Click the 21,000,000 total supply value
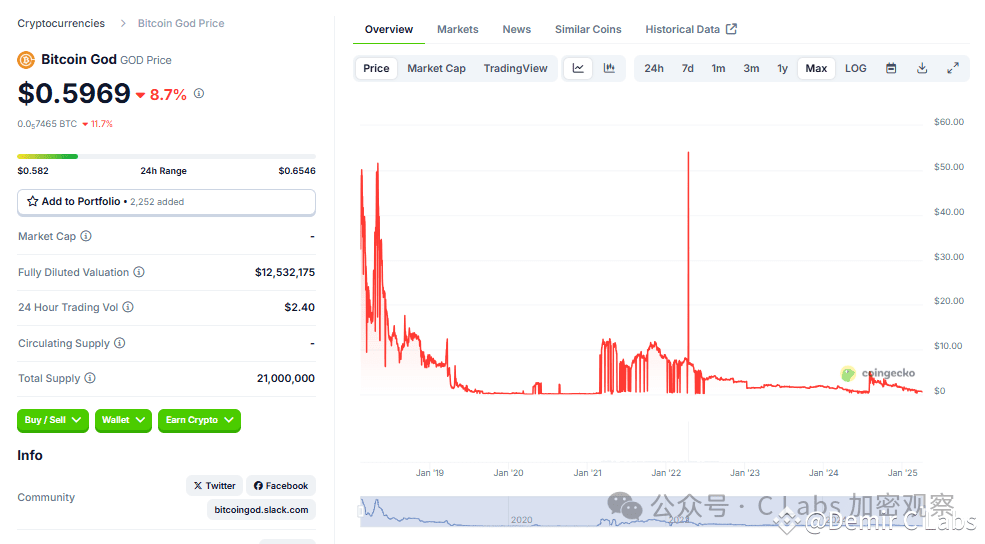The height and width of the screenshot is (544, 985). (x=286, y=378)
